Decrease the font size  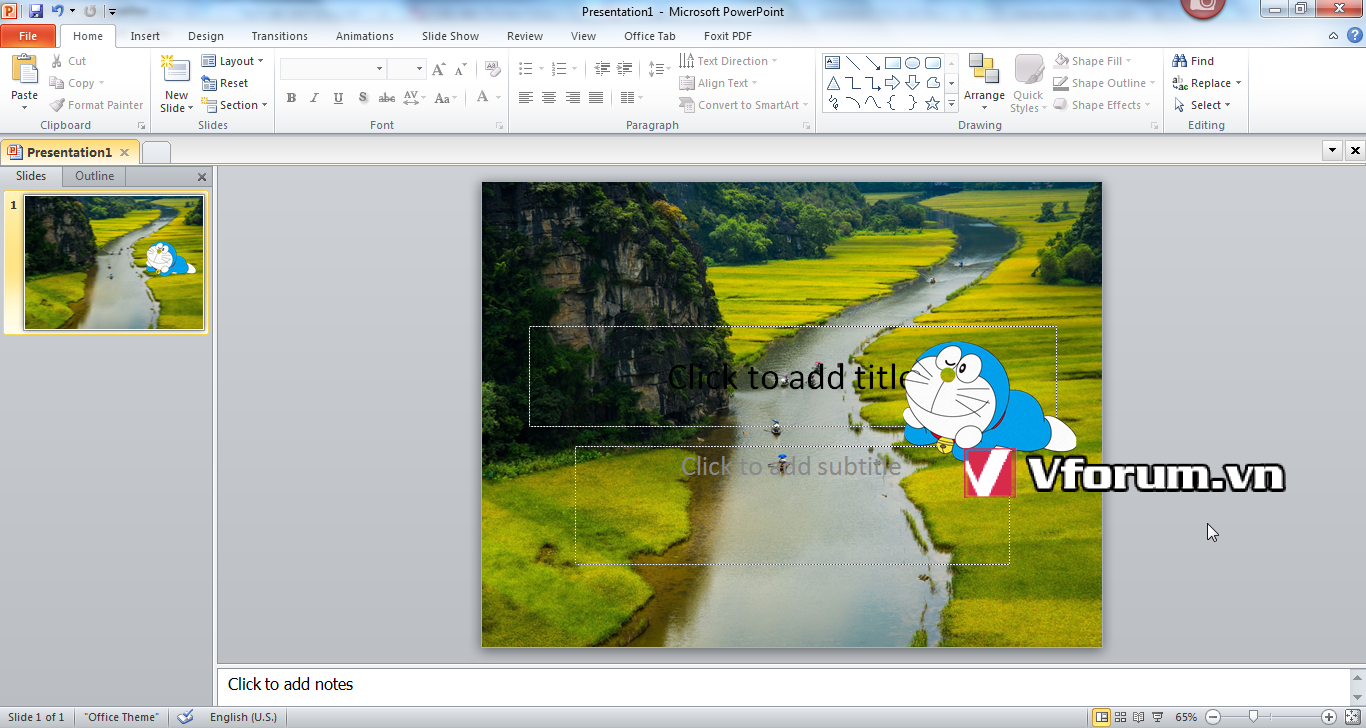[x=461, y=69]
